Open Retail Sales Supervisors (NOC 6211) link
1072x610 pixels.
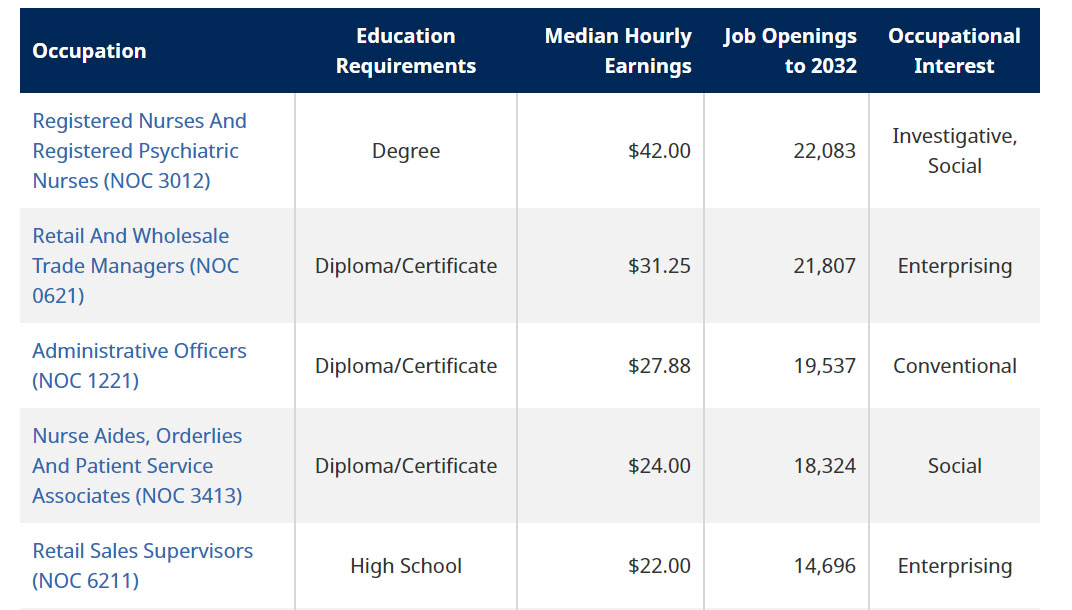click(x=142, y=566)
